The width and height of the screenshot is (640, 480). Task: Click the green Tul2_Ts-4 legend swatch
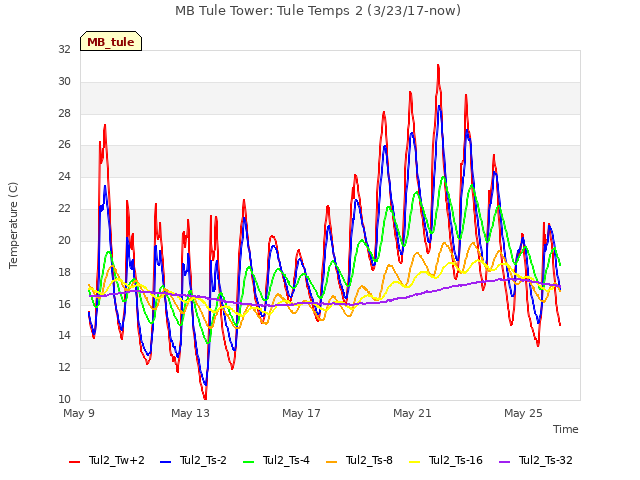point(249,462)
